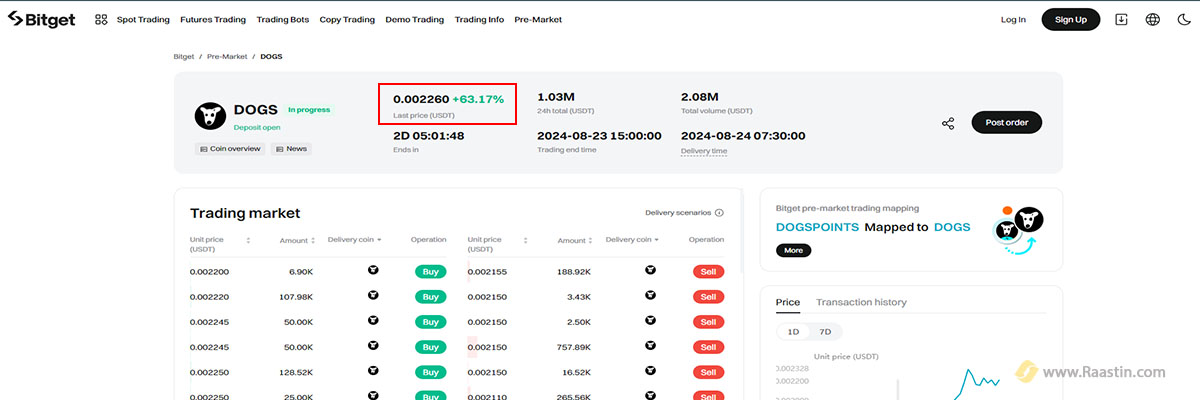
Task: Open the Trading Info menu
Action: click(x=479, y=19)
